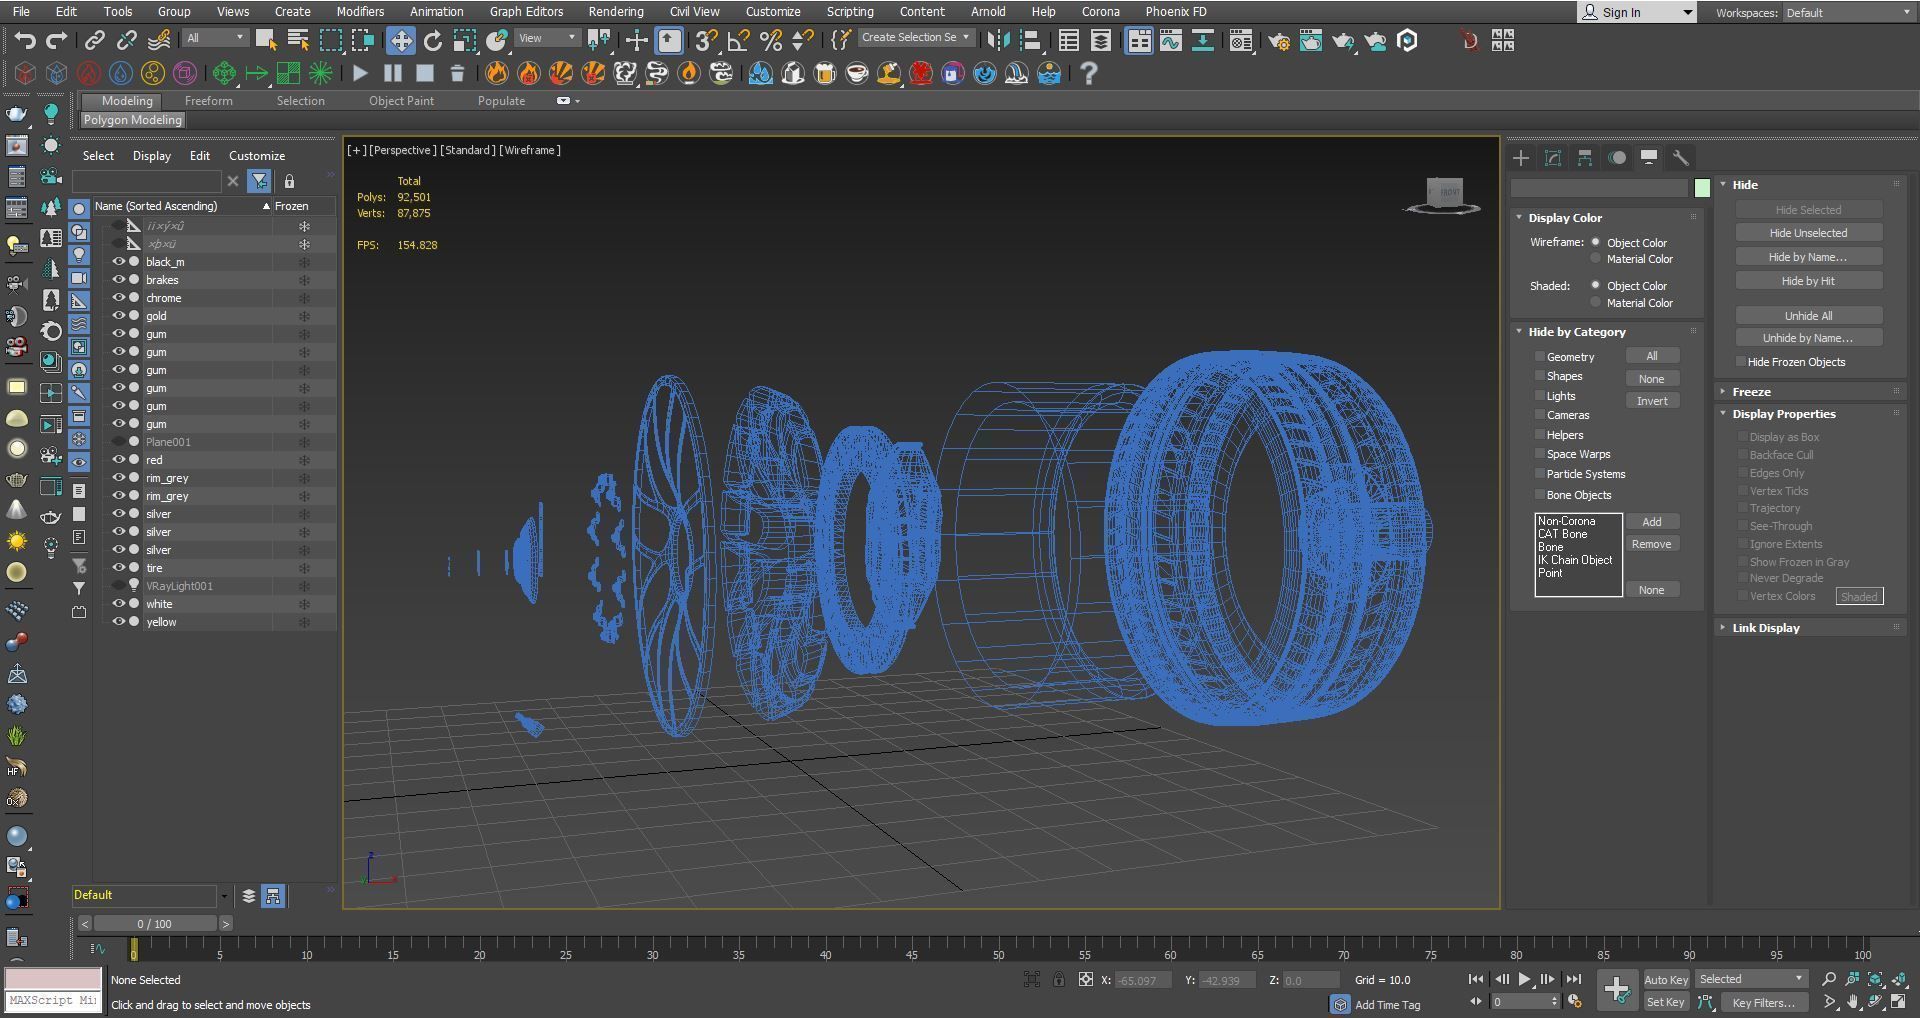Click the Unhide All button
Screen dimensions: 1920x1018
pos(1808,316)
